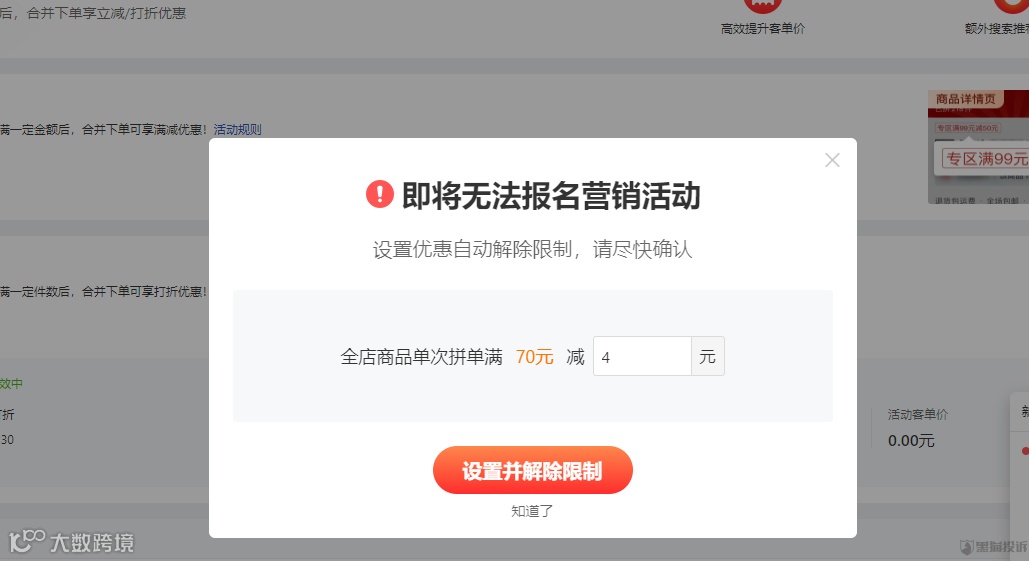Click the 全店商品单次拼单满 label
This screenshot has width=1029, height=561.
(x=421, y=357)
